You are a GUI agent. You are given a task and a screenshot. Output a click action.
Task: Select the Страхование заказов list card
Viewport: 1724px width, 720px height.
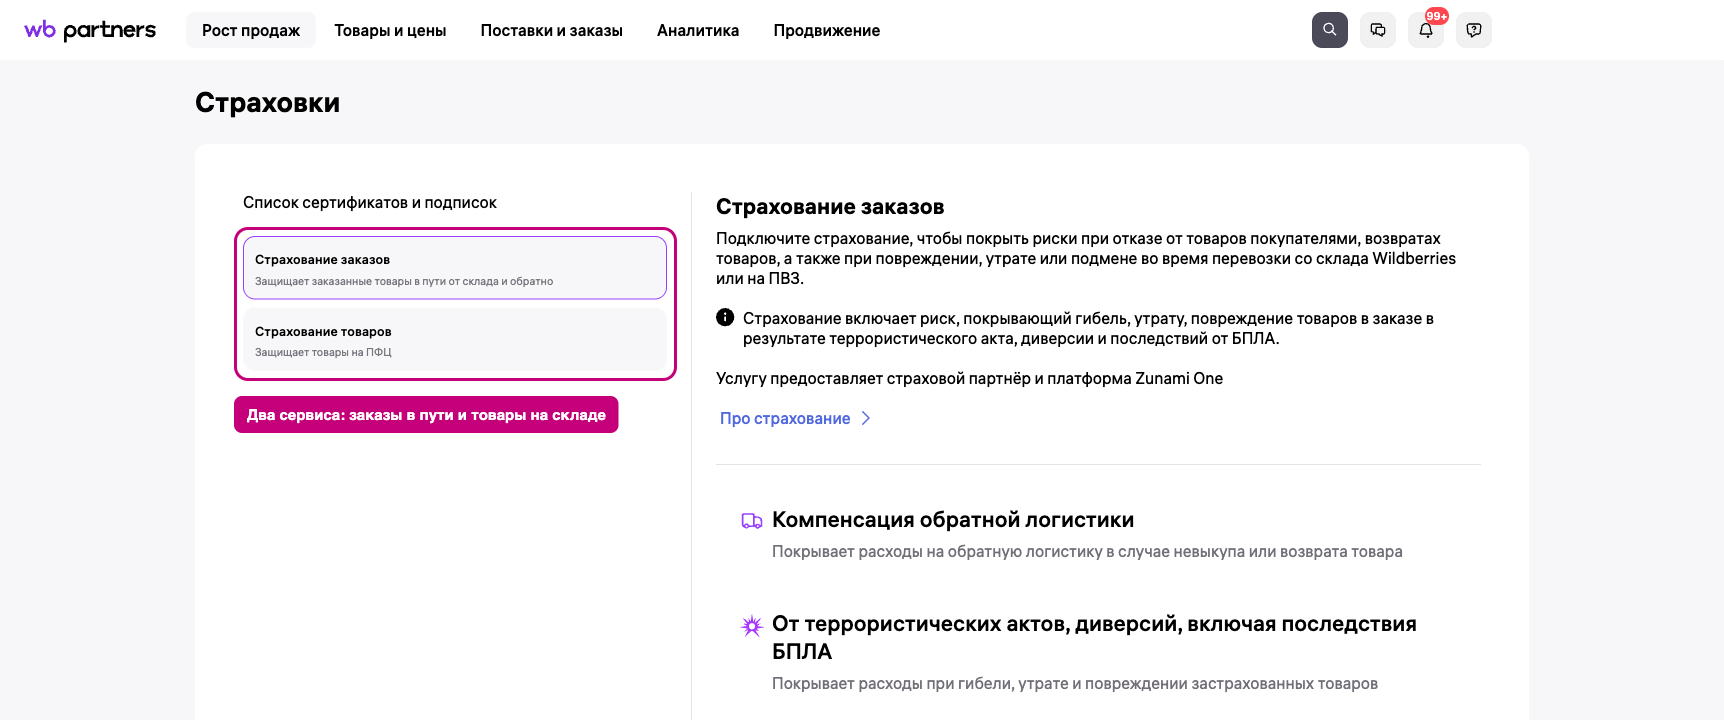pyautogui.click(x=455, y=268)
